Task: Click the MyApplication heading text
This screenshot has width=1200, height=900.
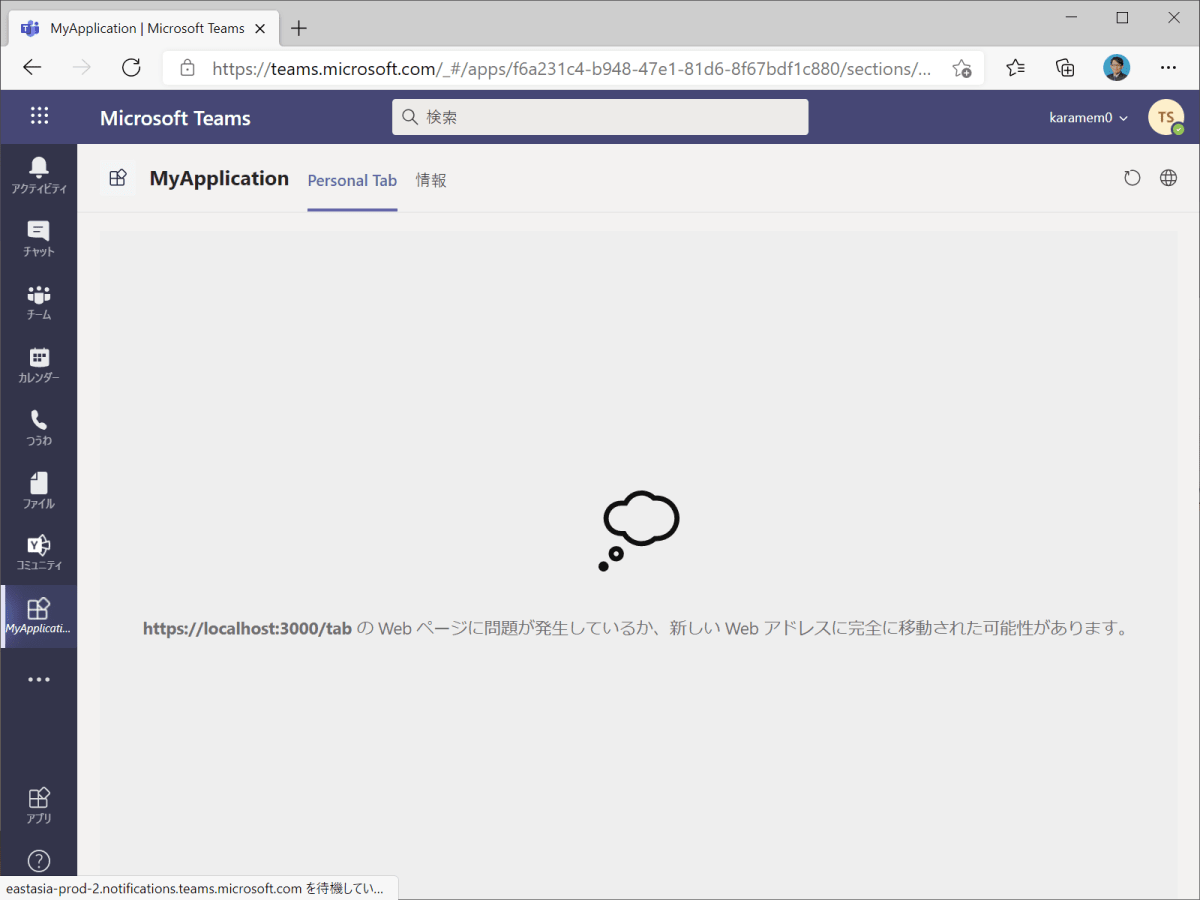Action: point(219,178)
